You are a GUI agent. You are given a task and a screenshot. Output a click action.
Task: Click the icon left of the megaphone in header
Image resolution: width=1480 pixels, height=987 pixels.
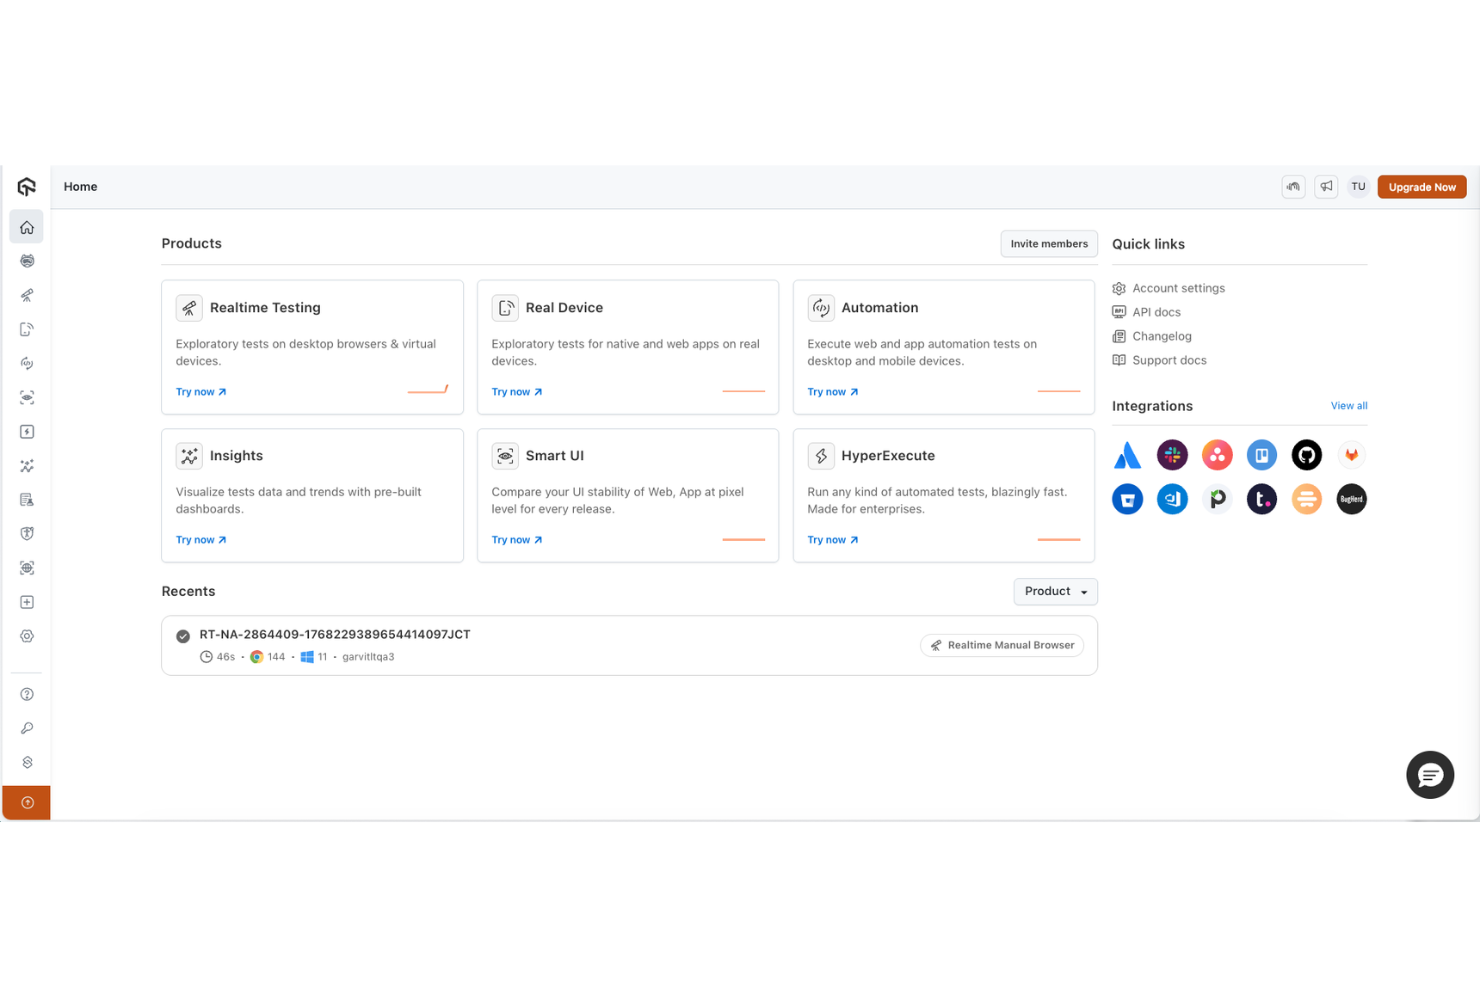1294,187
